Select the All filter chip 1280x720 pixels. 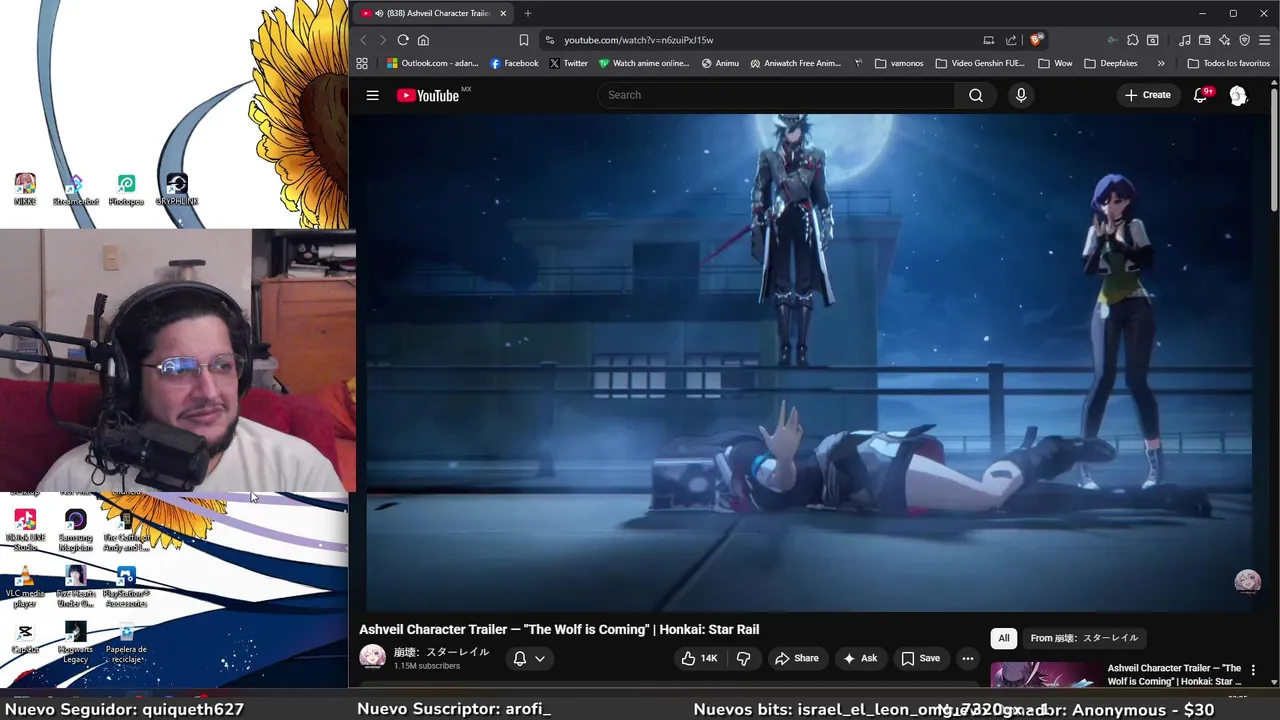1003,638
